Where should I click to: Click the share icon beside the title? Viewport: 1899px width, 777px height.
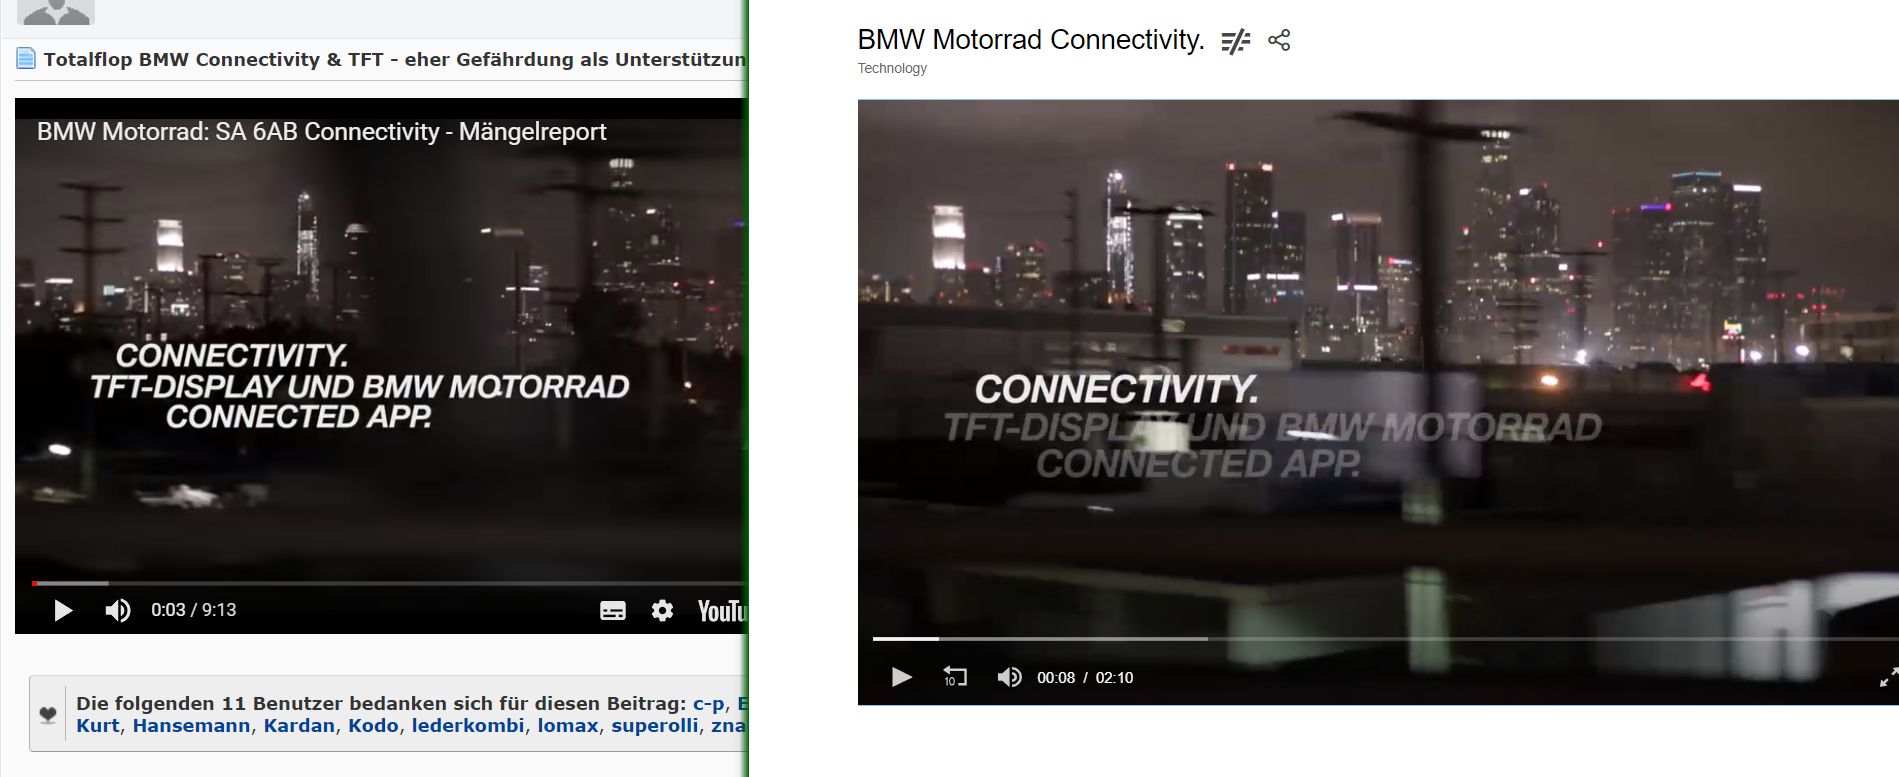[x=1279, y=40]
